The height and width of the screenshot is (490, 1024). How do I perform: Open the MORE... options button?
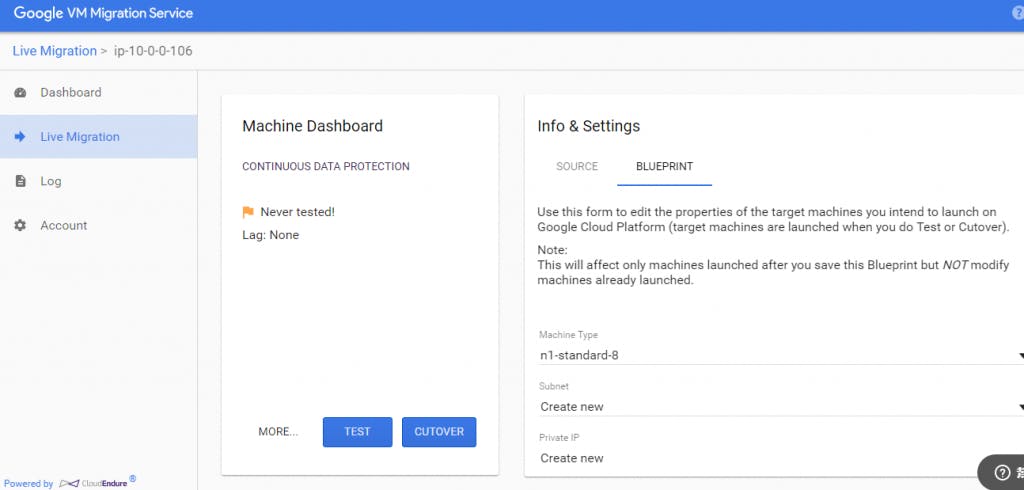pyautogui.click(x=278, y=432)
